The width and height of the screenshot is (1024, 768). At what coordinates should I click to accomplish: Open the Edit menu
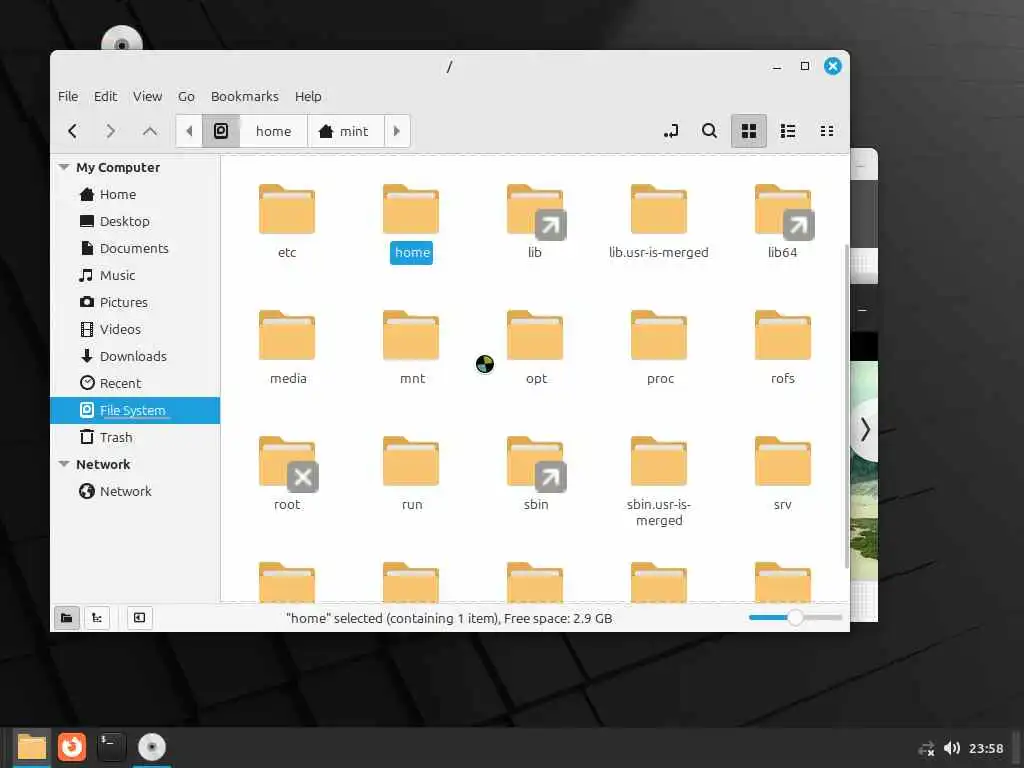tap(105, 97)
